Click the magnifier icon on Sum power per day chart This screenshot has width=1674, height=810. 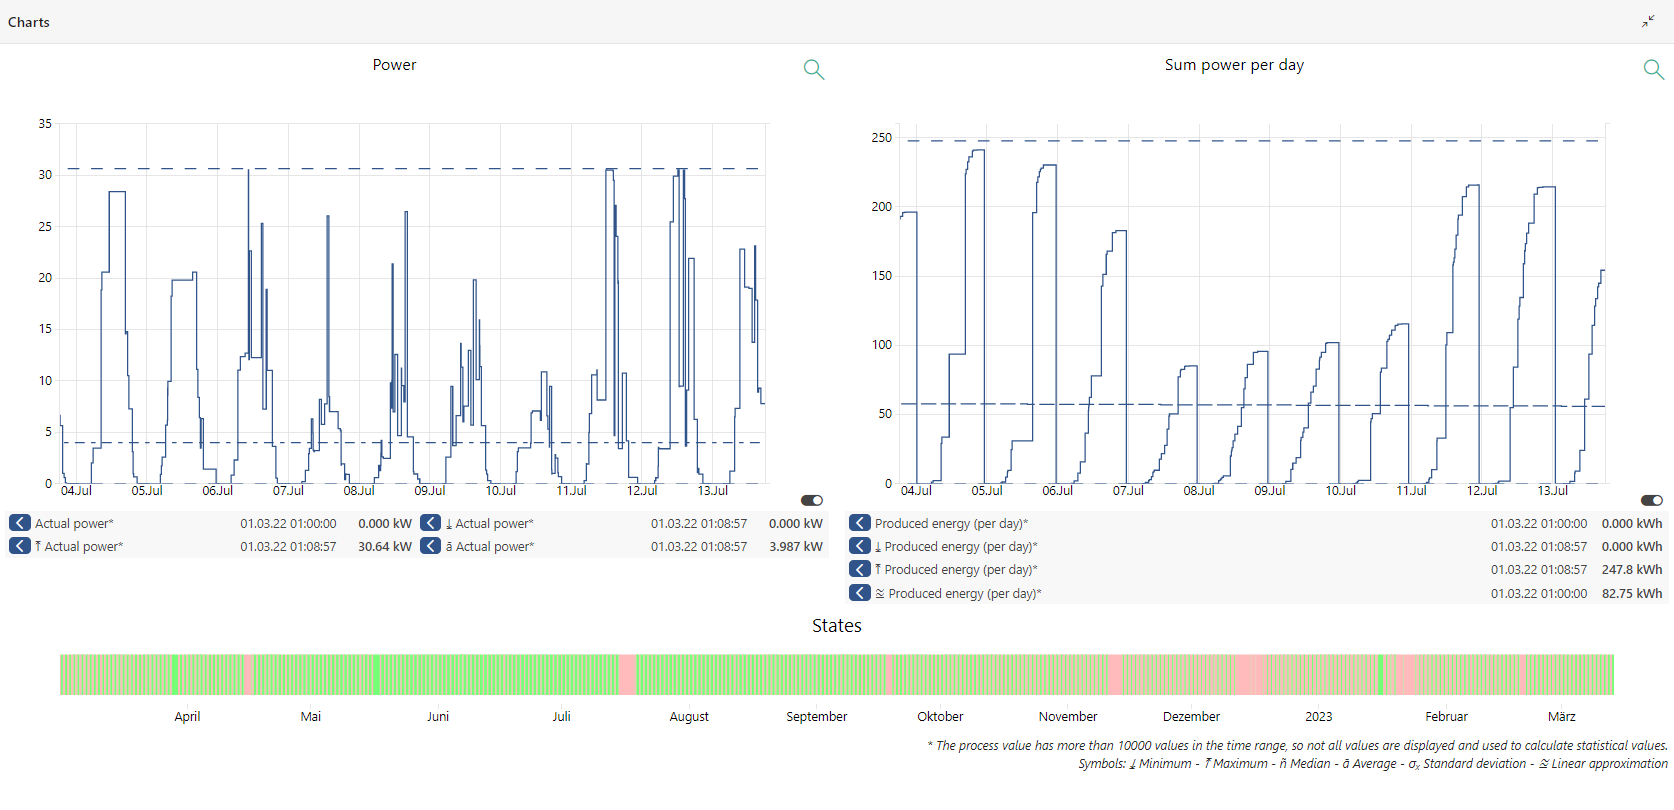coord(1654,69)
